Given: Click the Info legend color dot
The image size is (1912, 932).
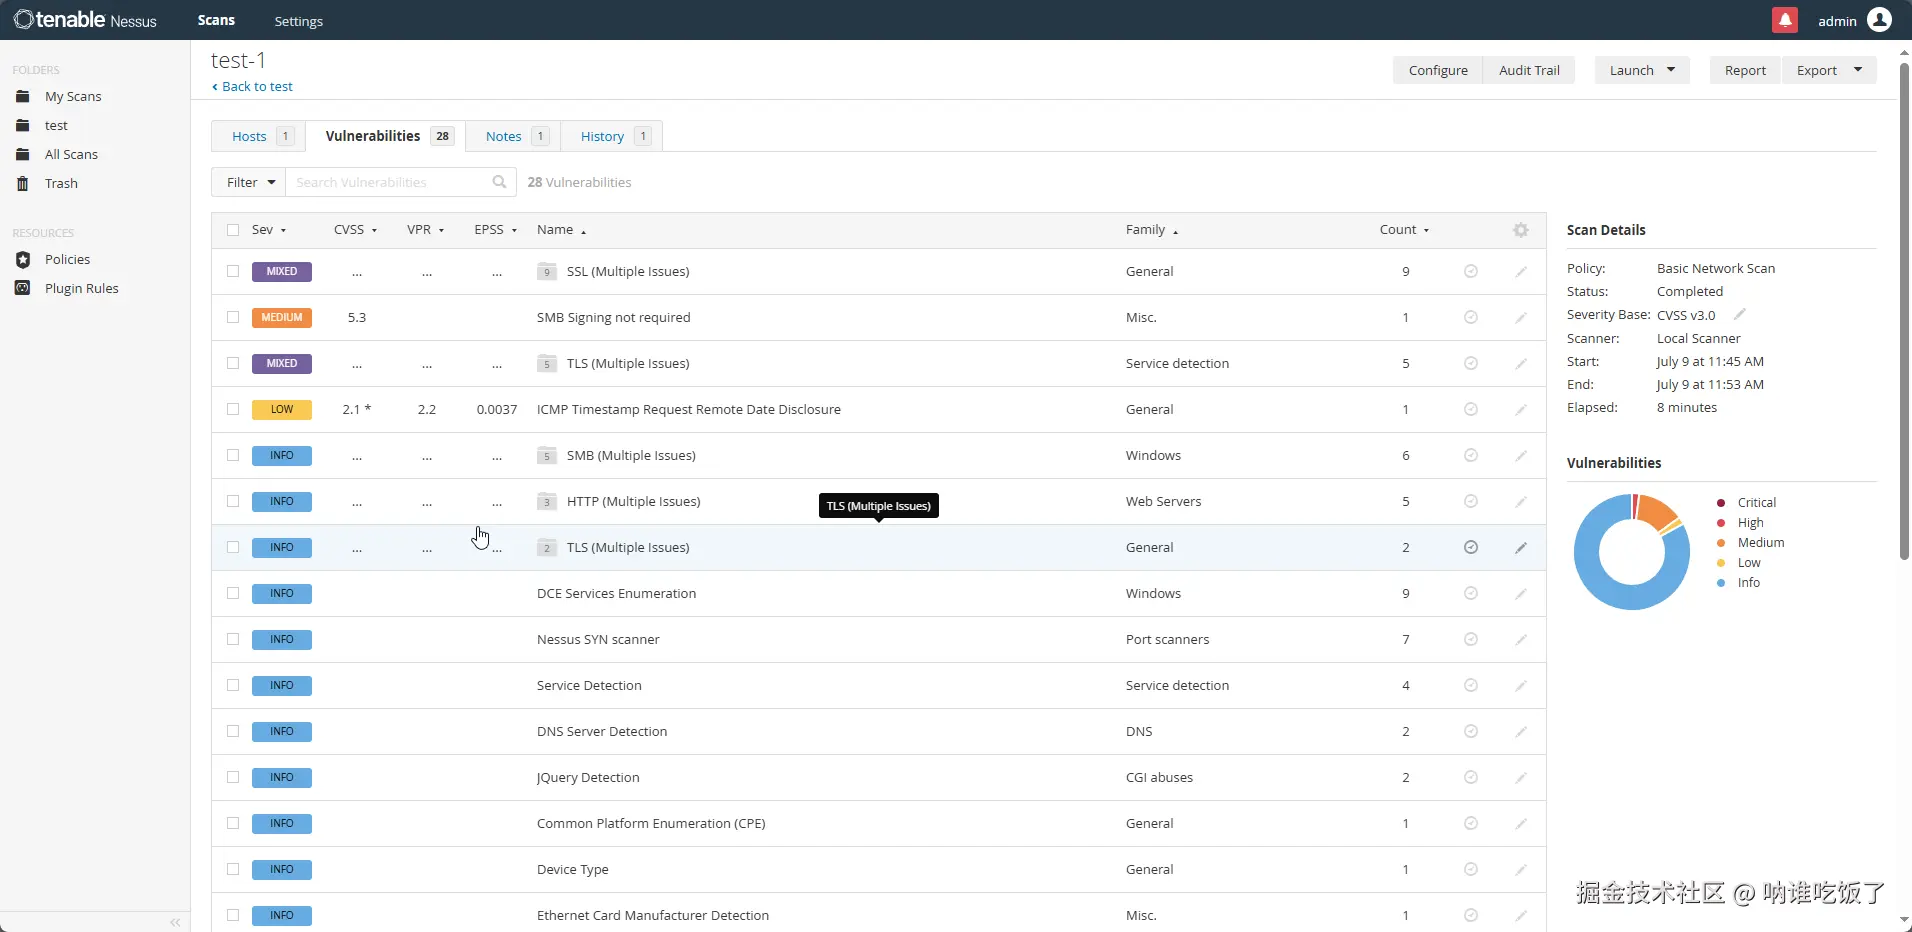Looking at the screenshot, I should click(x=1721, y=583).
